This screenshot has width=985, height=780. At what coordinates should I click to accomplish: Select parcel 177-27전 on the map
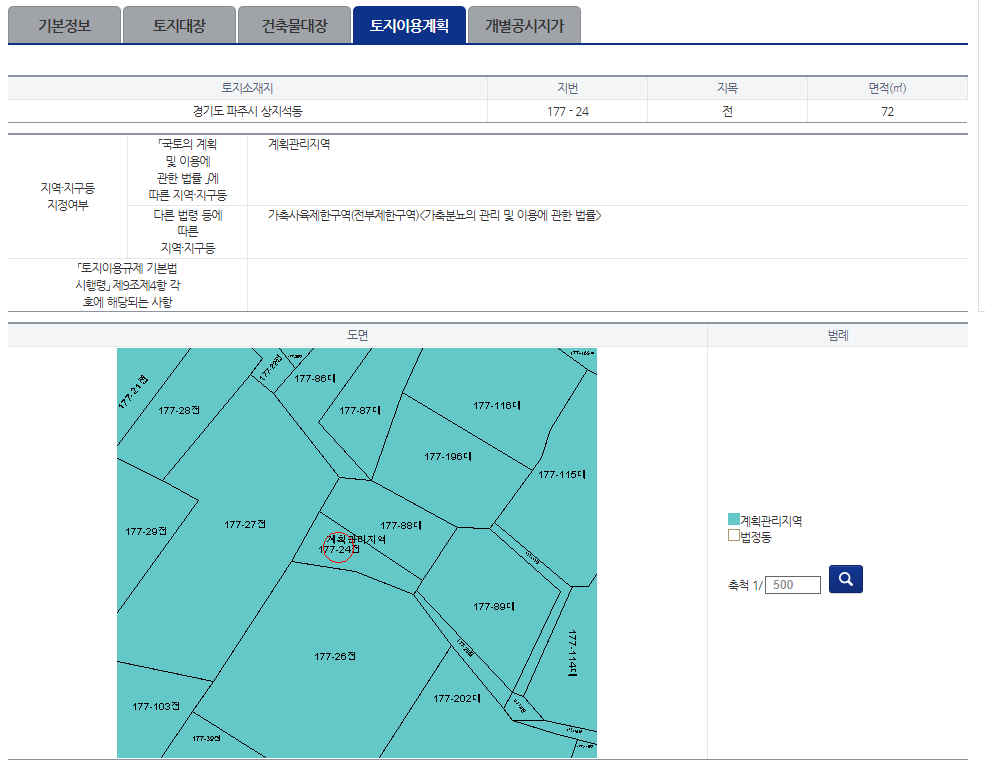pyautogui.click(x=247, y=524)
